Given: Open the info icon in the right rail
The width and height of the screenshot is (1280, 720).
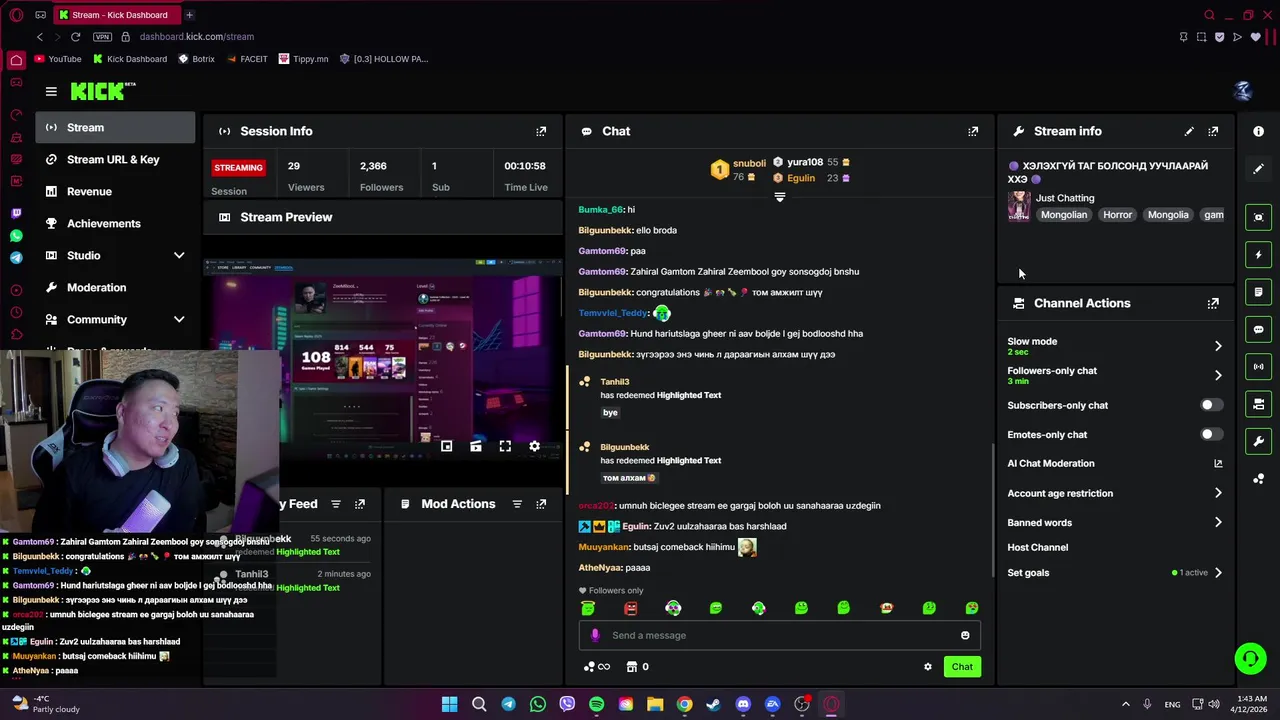Looking at the screenshot, I should [x=1258, y=131].
